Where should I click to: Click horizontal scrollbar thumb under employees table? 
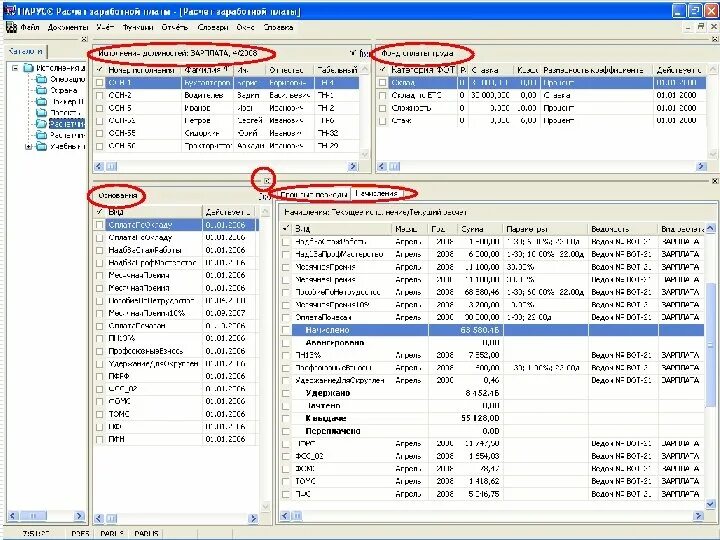(112, 166)
